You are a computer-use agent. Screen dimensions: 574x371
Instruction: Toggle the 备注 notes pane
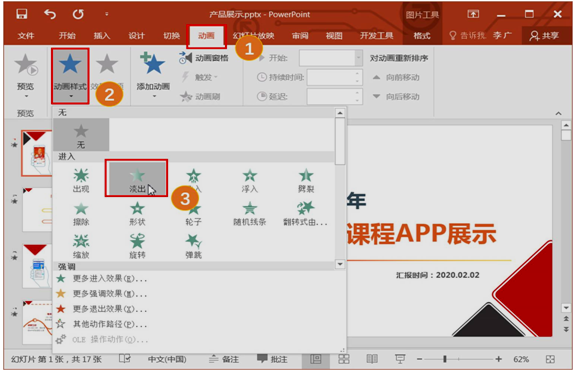223,359
